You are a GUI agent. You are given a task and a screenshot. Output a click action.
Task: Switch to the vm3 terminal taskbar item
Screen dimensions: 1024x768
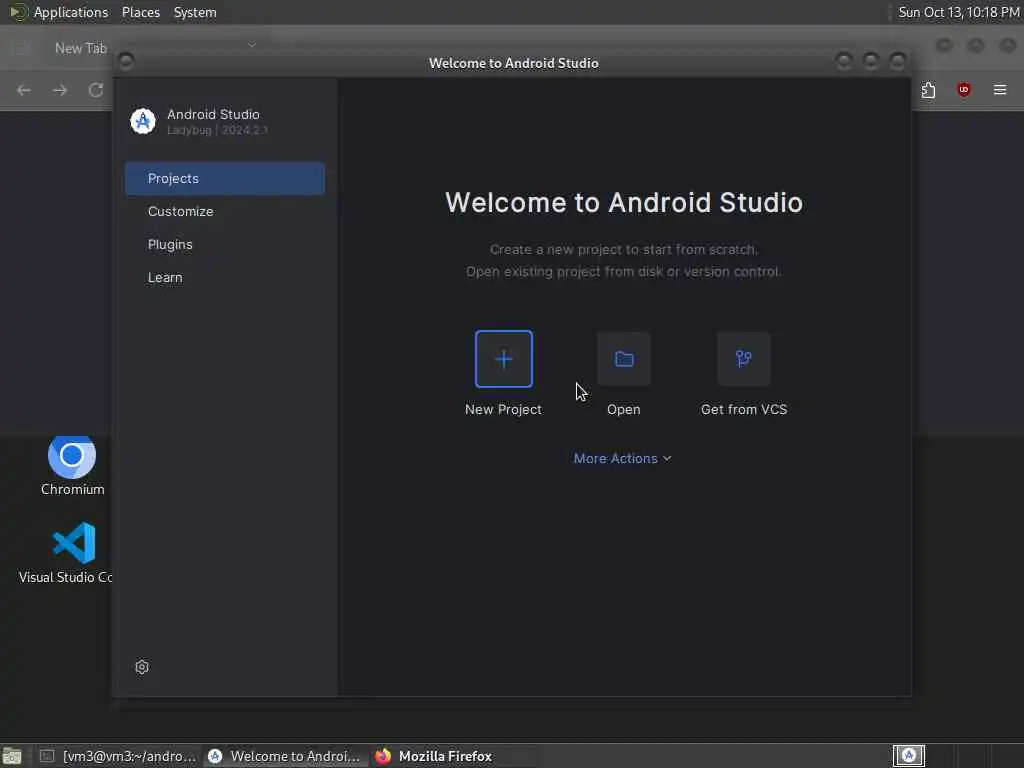tap(118, 756)
